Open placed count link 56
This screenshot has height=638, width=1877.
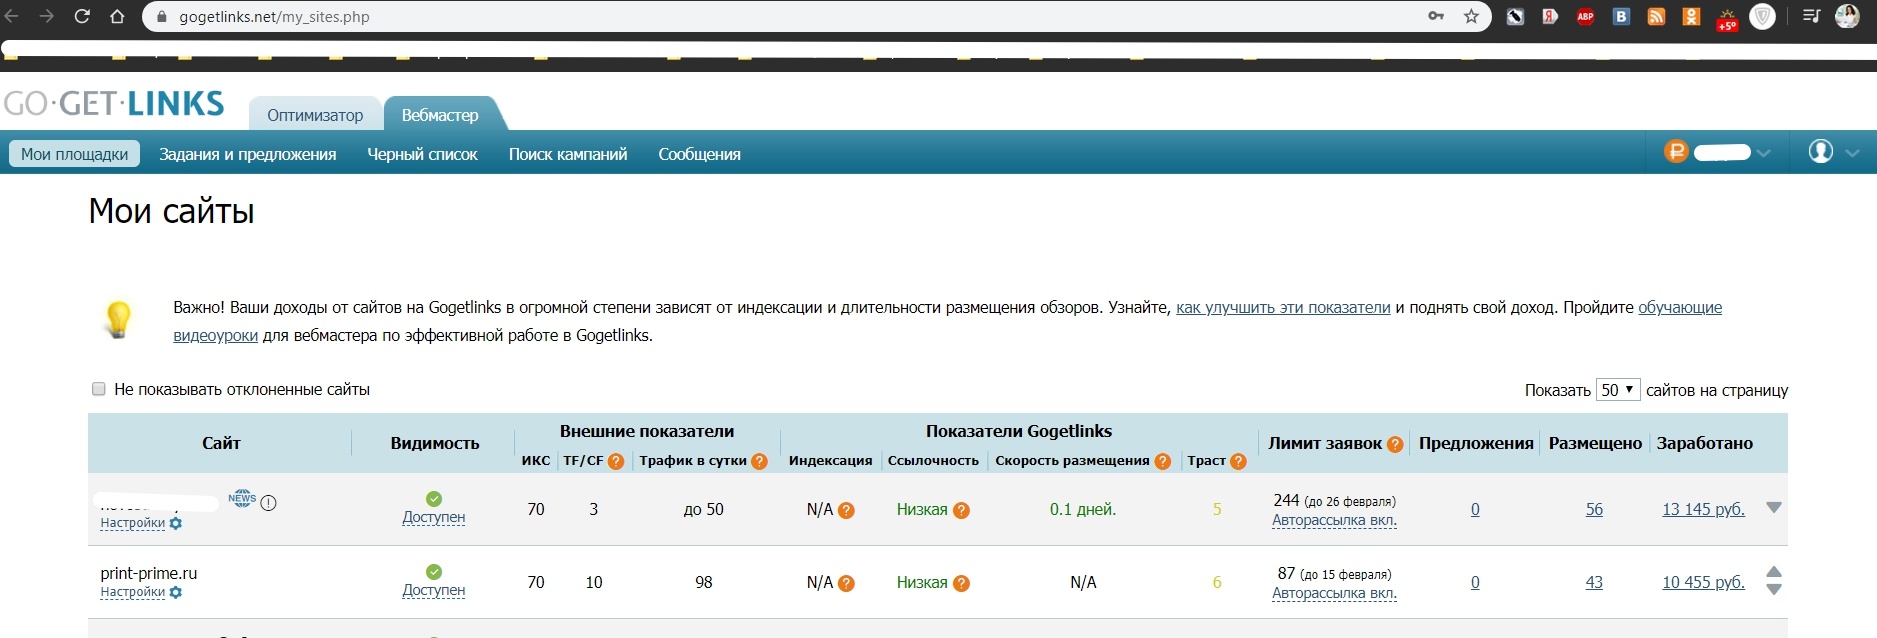tap(1594, 509)
